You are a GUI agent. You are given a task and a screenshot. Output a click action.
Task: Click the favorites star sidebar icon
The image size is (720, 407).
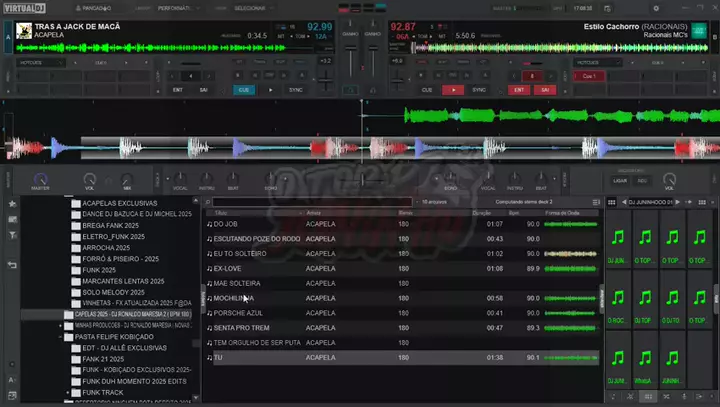point(12,204)
